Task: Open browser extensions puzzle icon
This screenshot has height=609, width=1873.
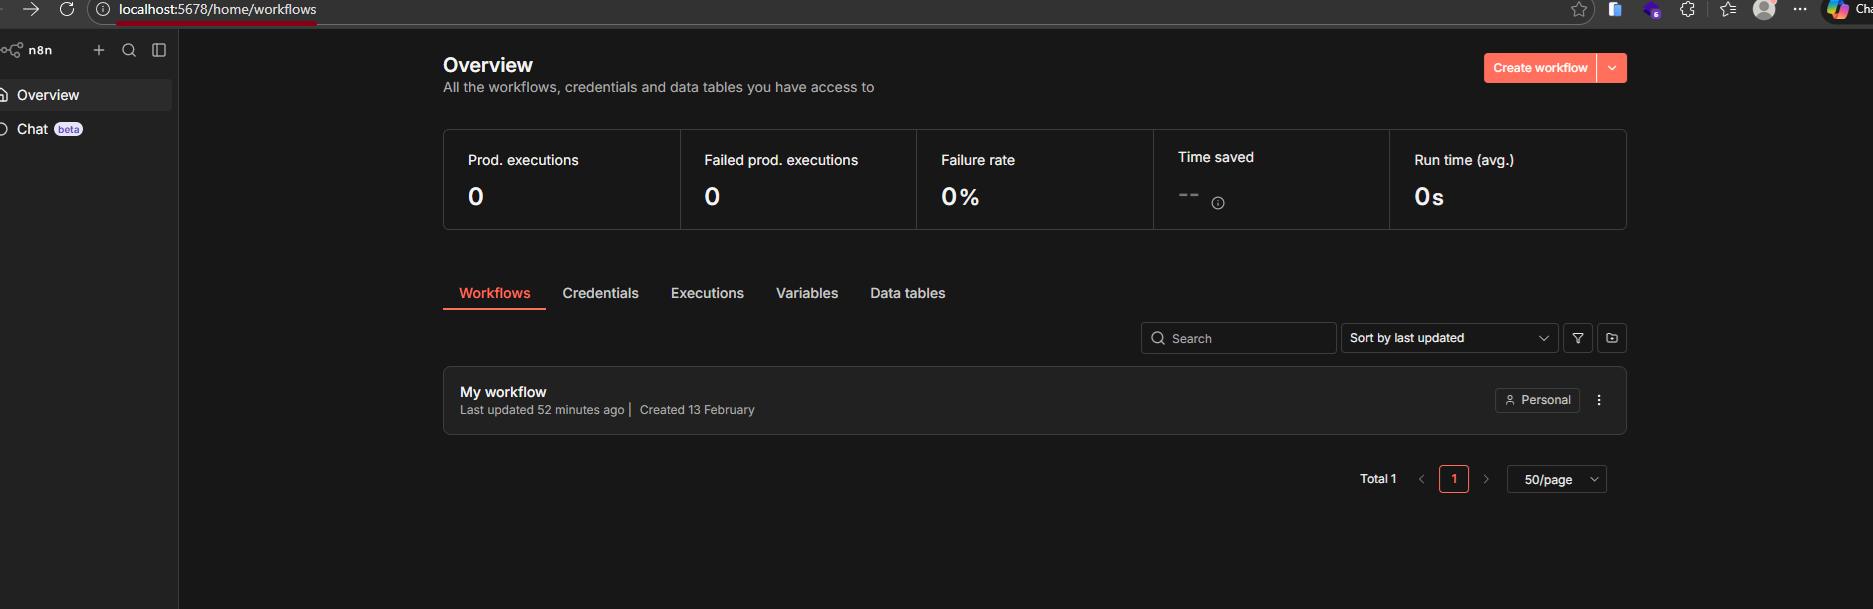Action: pyautogui.click(x=1688, y=9)
